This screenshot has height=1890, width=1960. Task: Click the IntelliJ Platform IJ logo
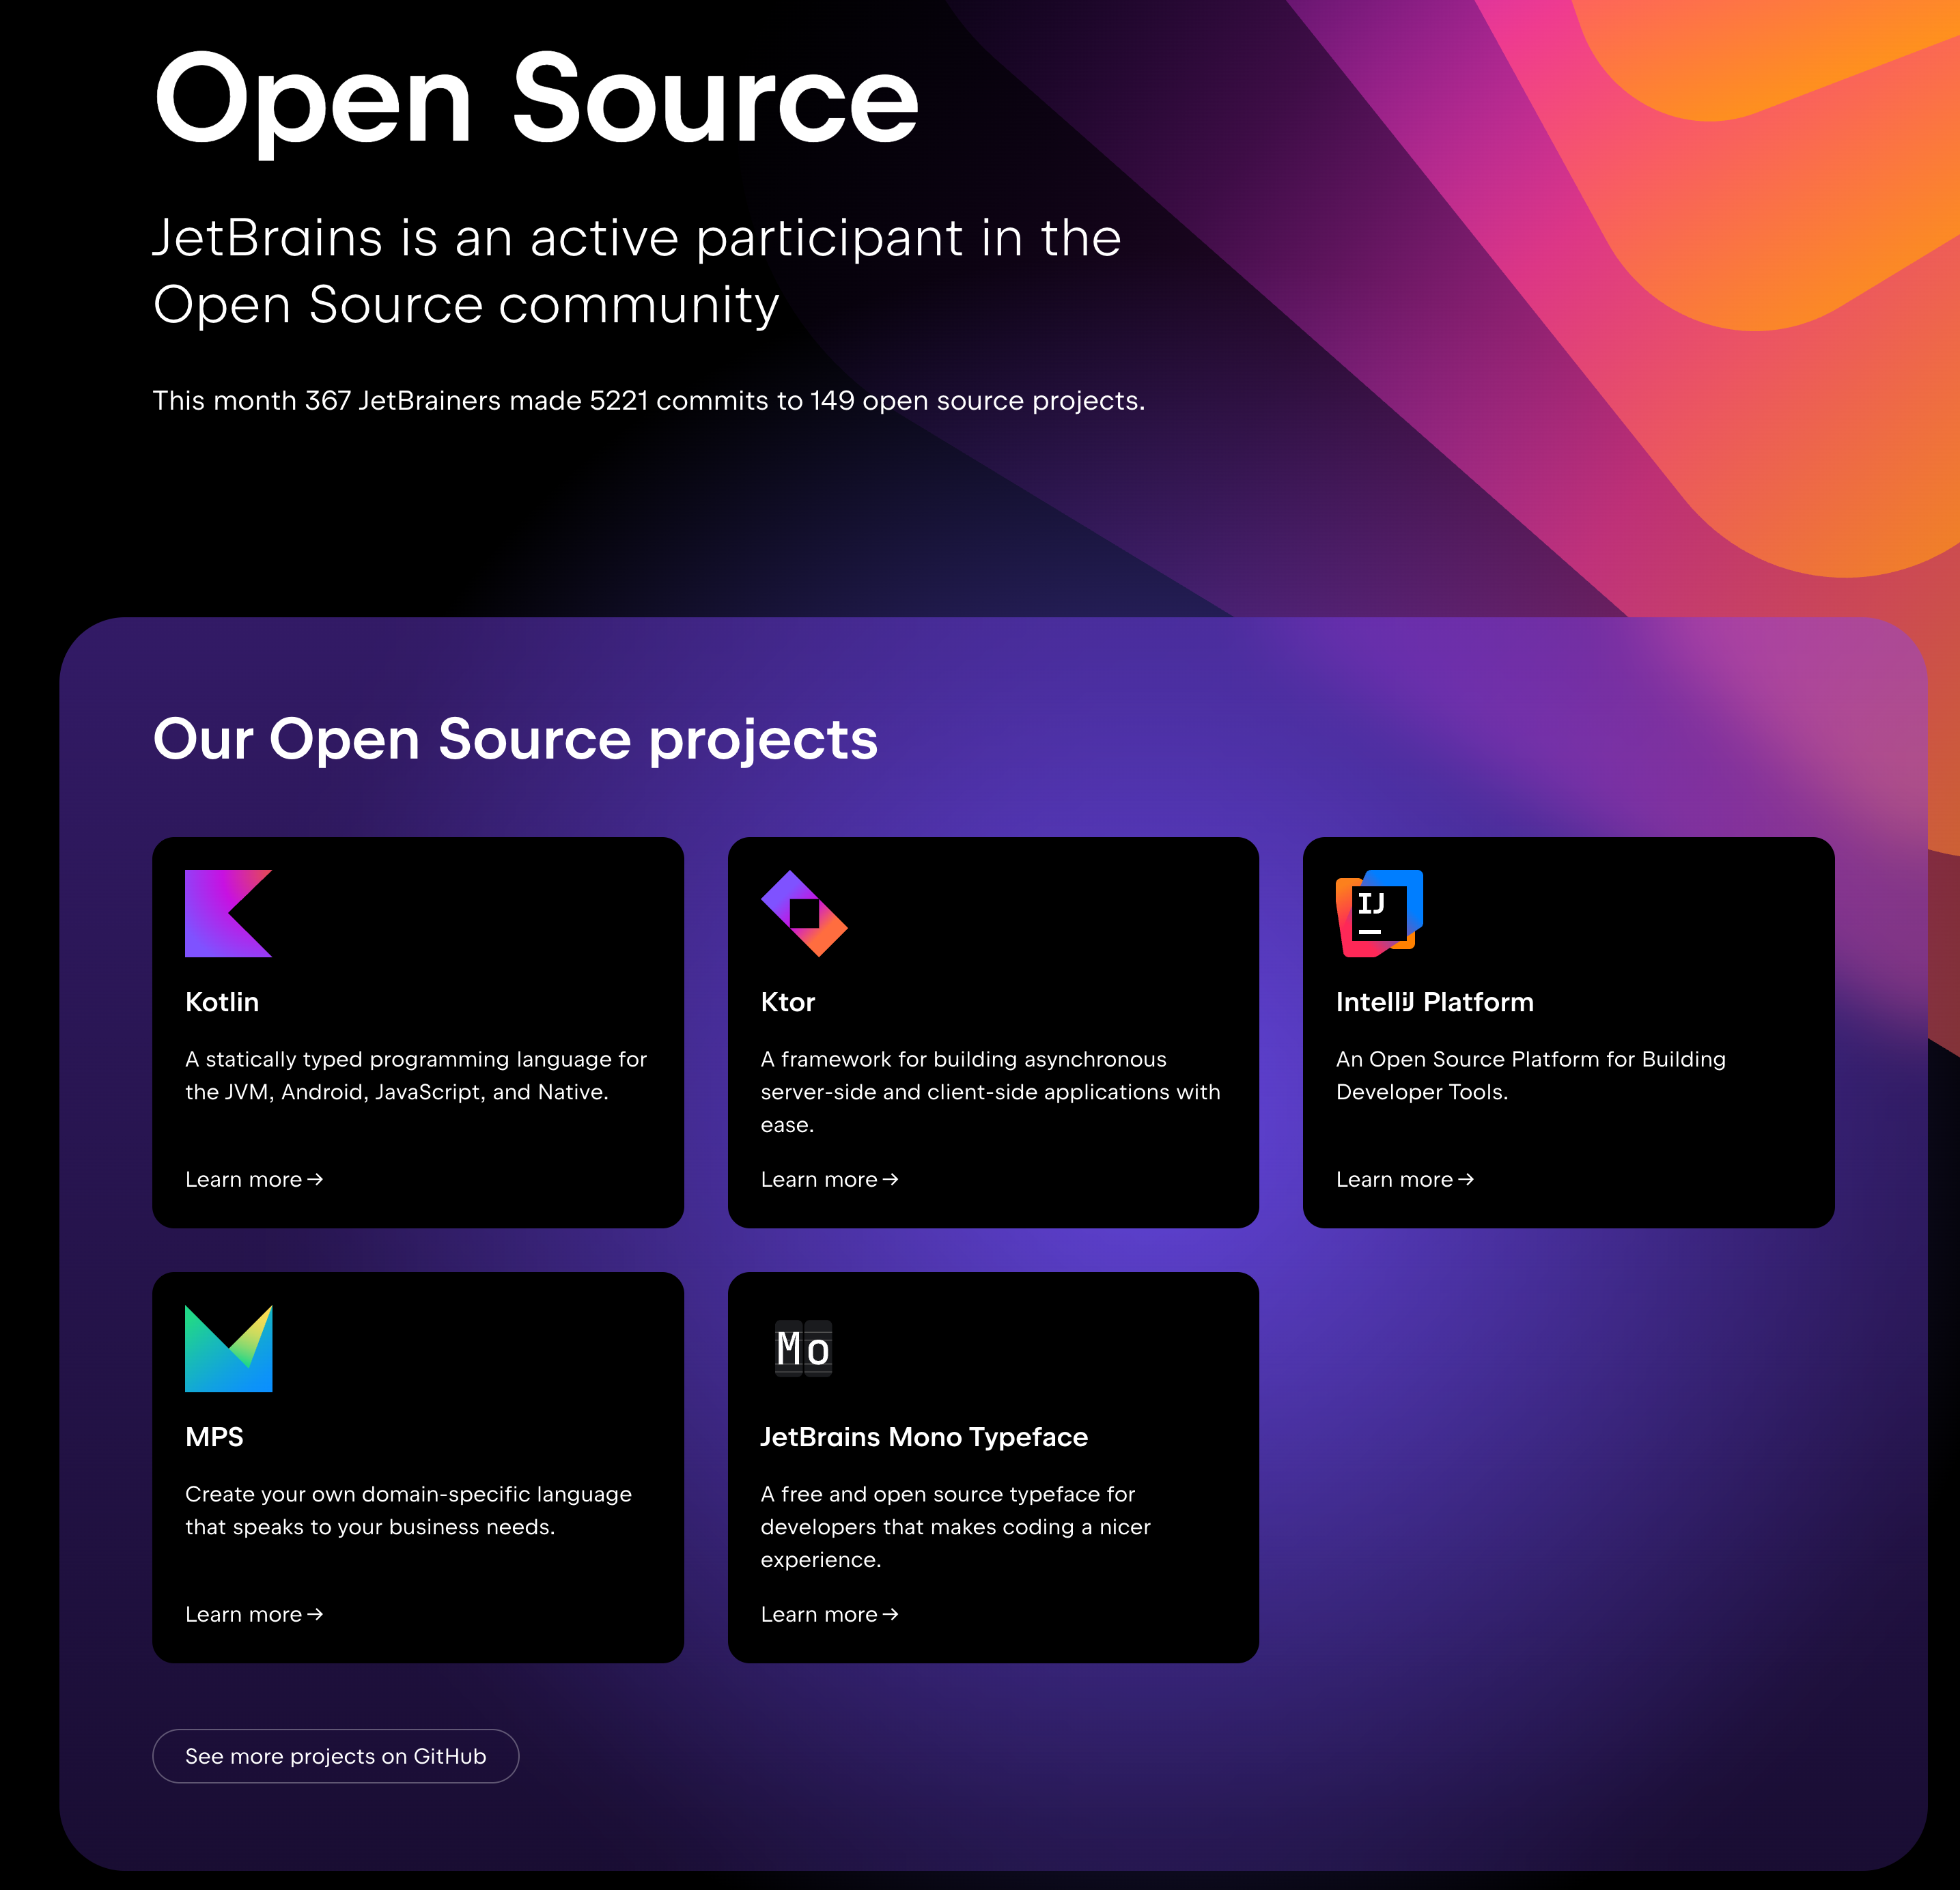point(1379,913)
